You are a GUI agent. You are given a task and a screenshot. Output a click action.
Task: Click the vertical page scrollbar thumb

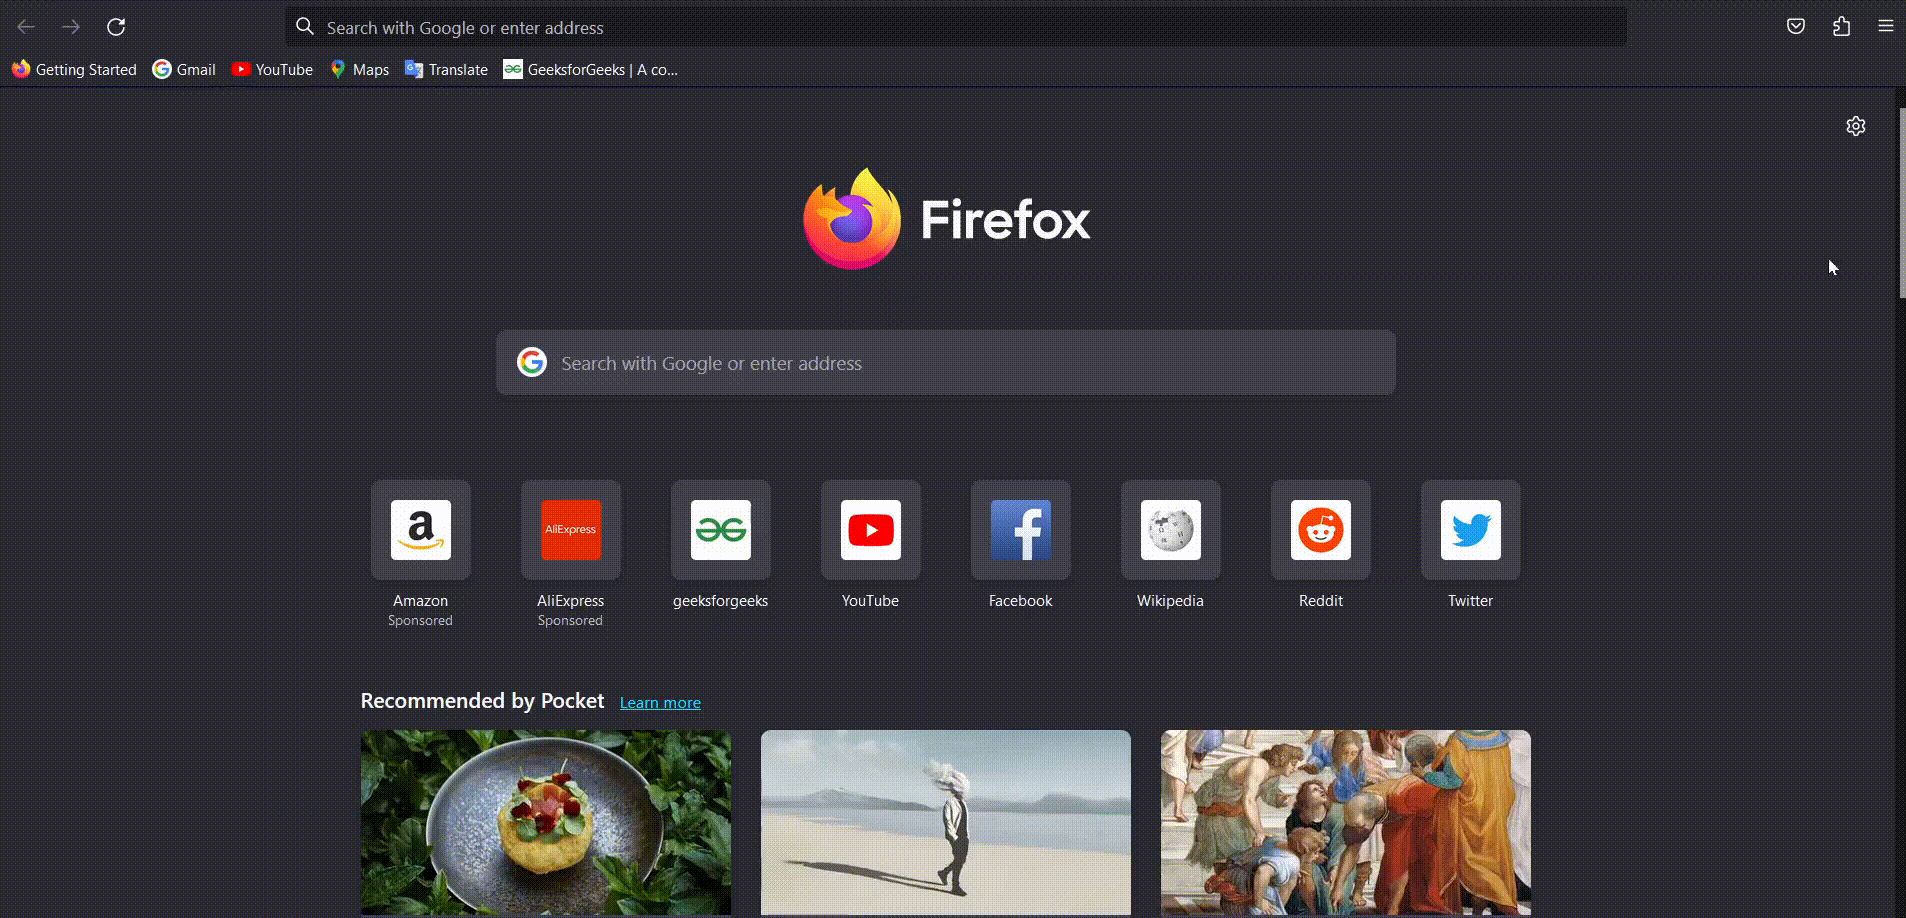pyautogui.click(x=1902, y=202)
